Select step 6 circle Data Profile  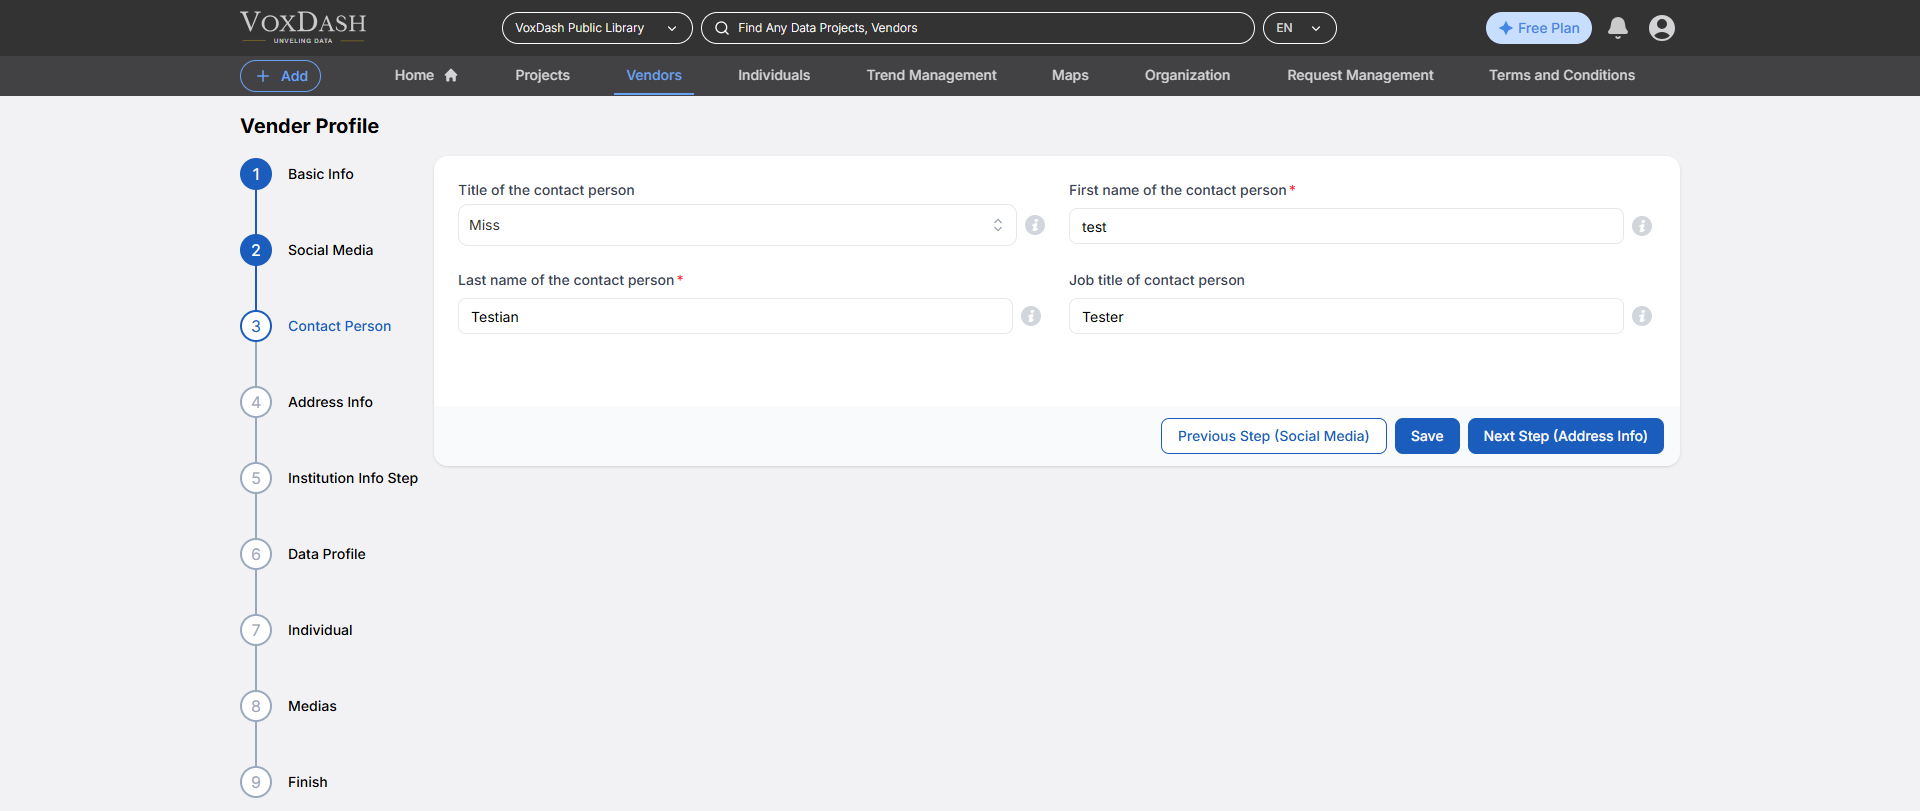(256, 554)
